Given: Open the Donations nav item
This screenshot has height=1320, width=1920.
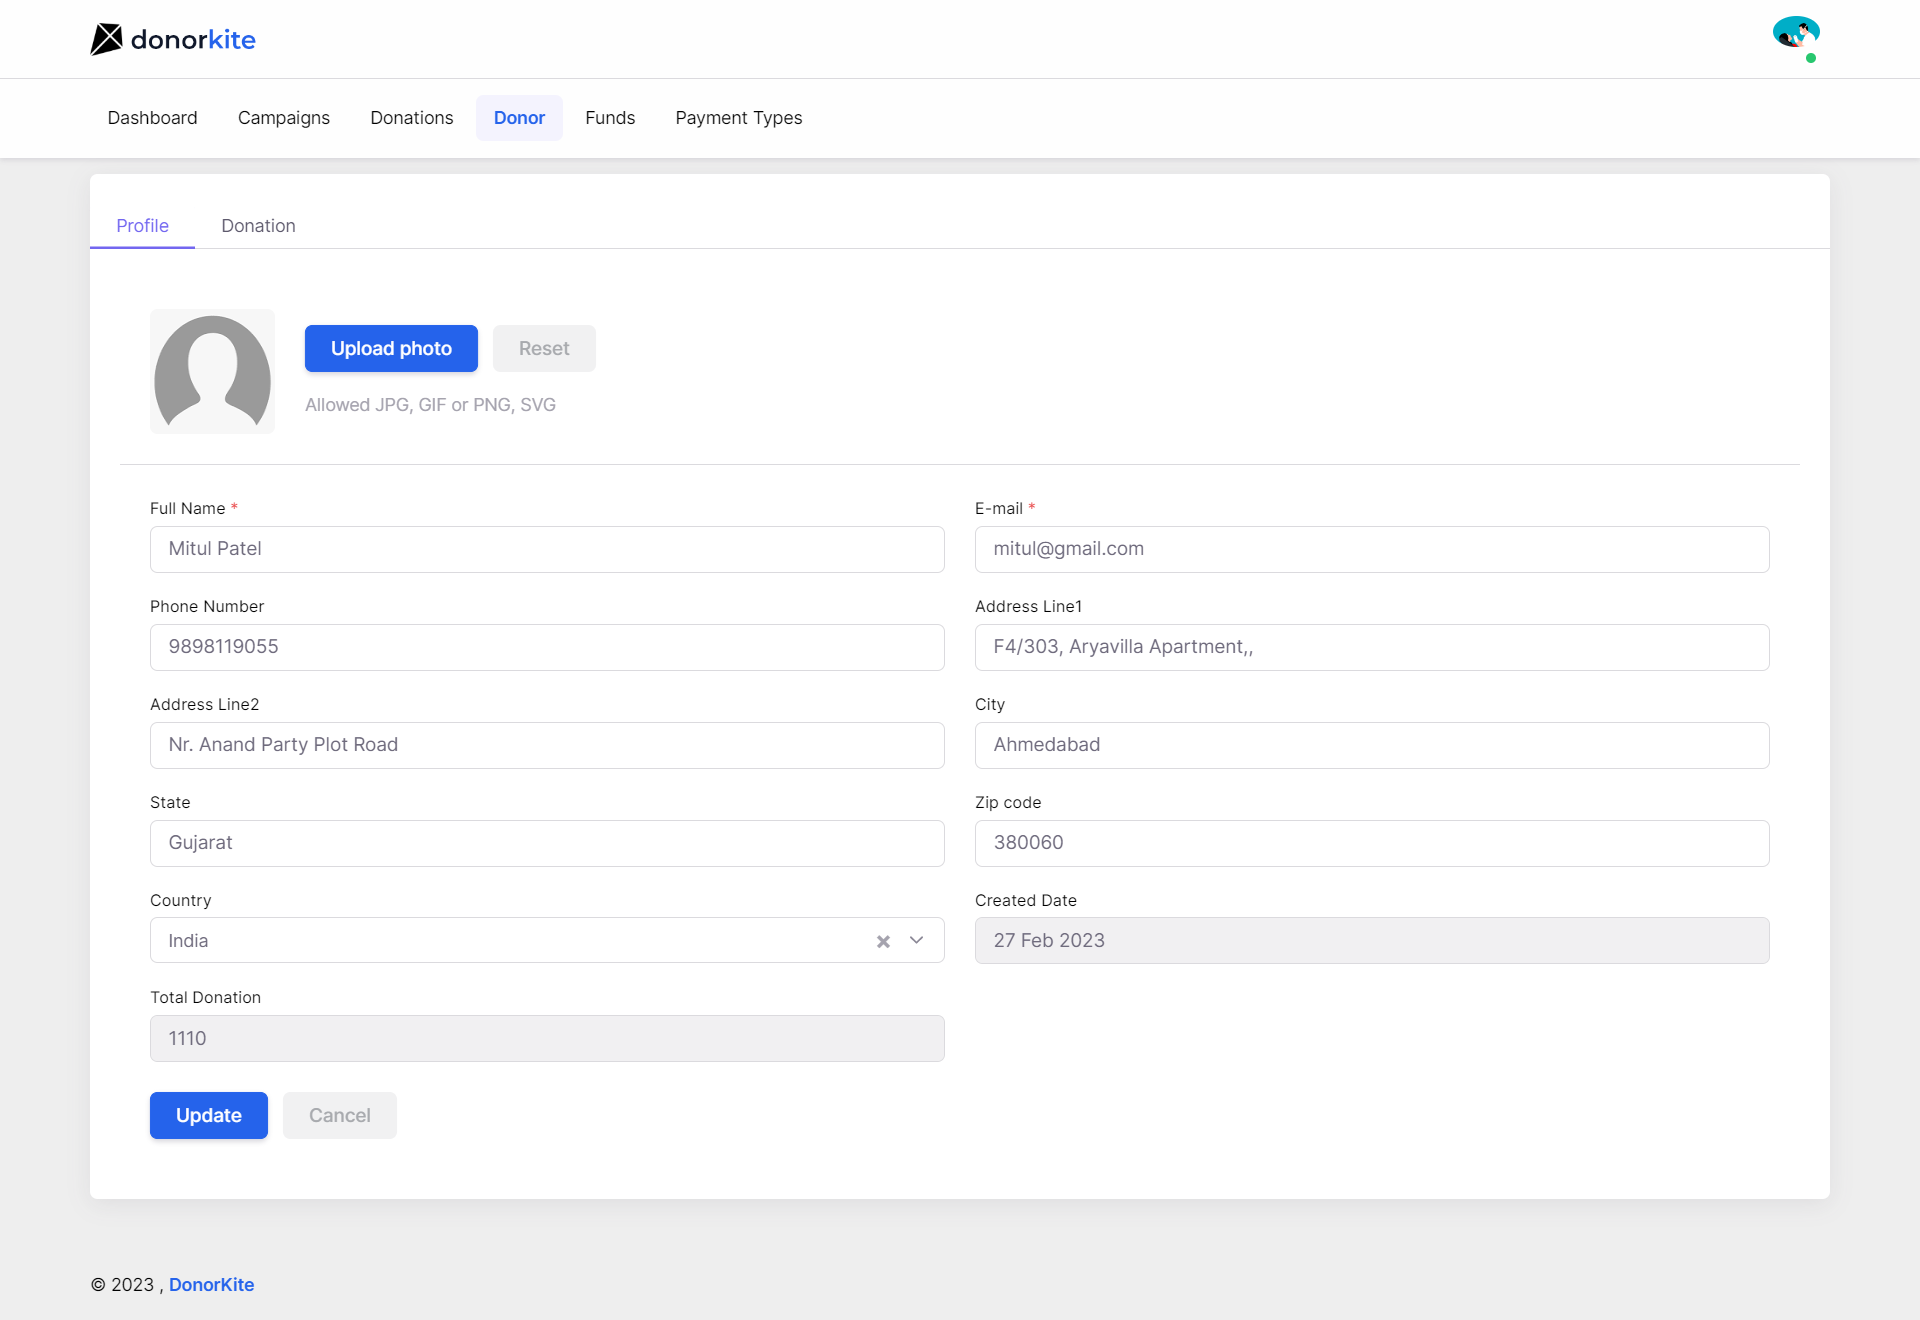Looking at the screenshot, I should click(411, 118).
